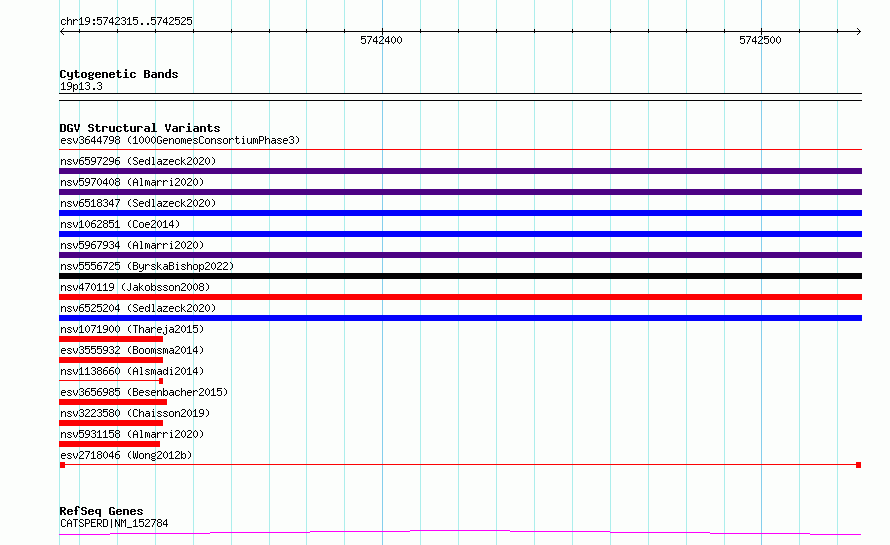Select the red nsv470119 Jakobsson2008 bar

point(460,297)
